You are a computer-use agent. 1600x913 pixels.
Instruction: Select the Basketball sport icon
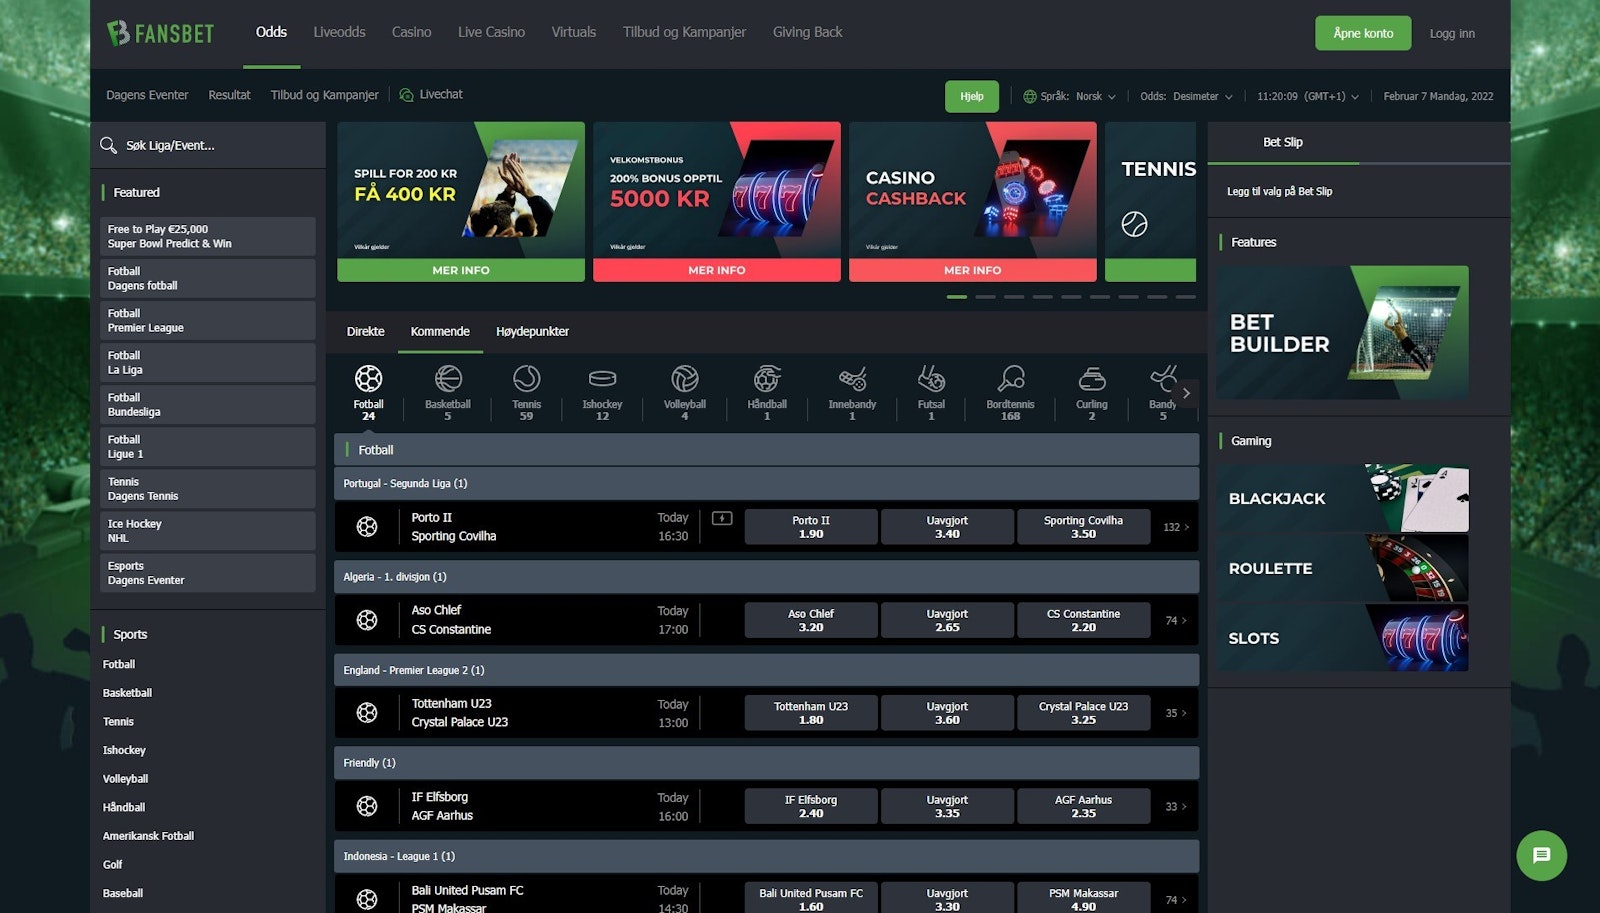point(448,382)
